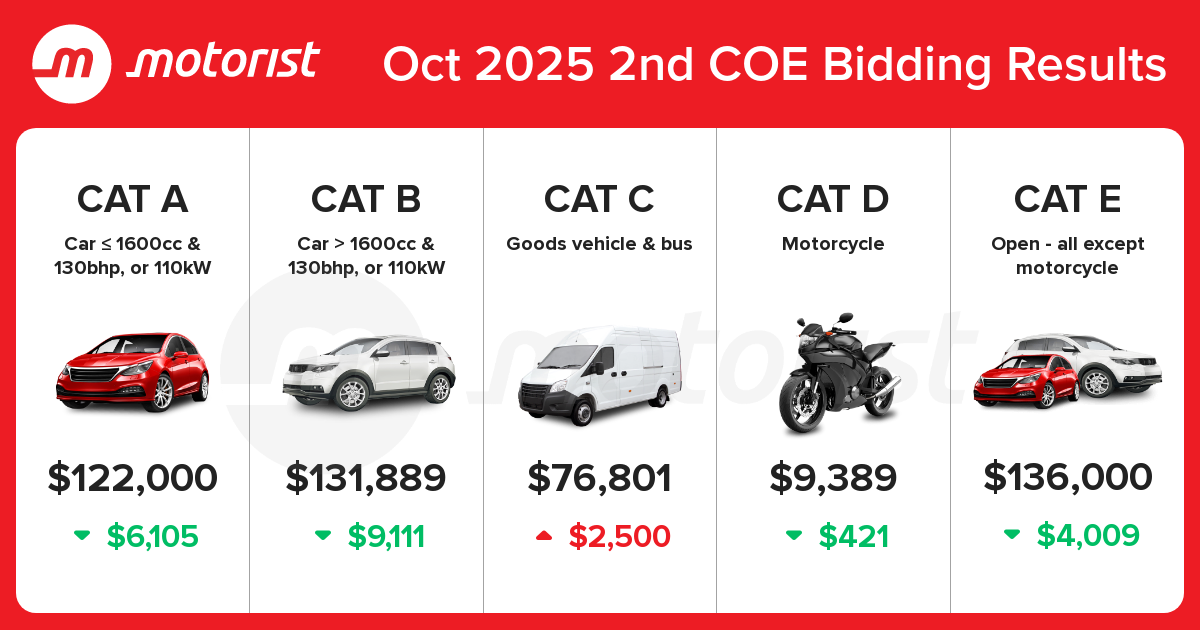Click the motorist brand wordmark
1200x630 pixels.
tap(225, 62)
